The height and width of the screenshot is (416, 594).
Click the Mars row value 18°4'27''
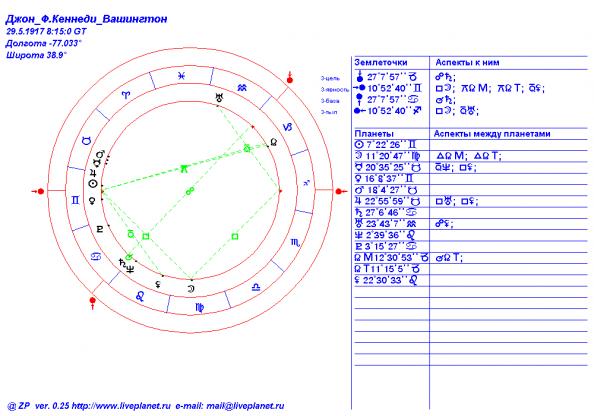(385, 190)
